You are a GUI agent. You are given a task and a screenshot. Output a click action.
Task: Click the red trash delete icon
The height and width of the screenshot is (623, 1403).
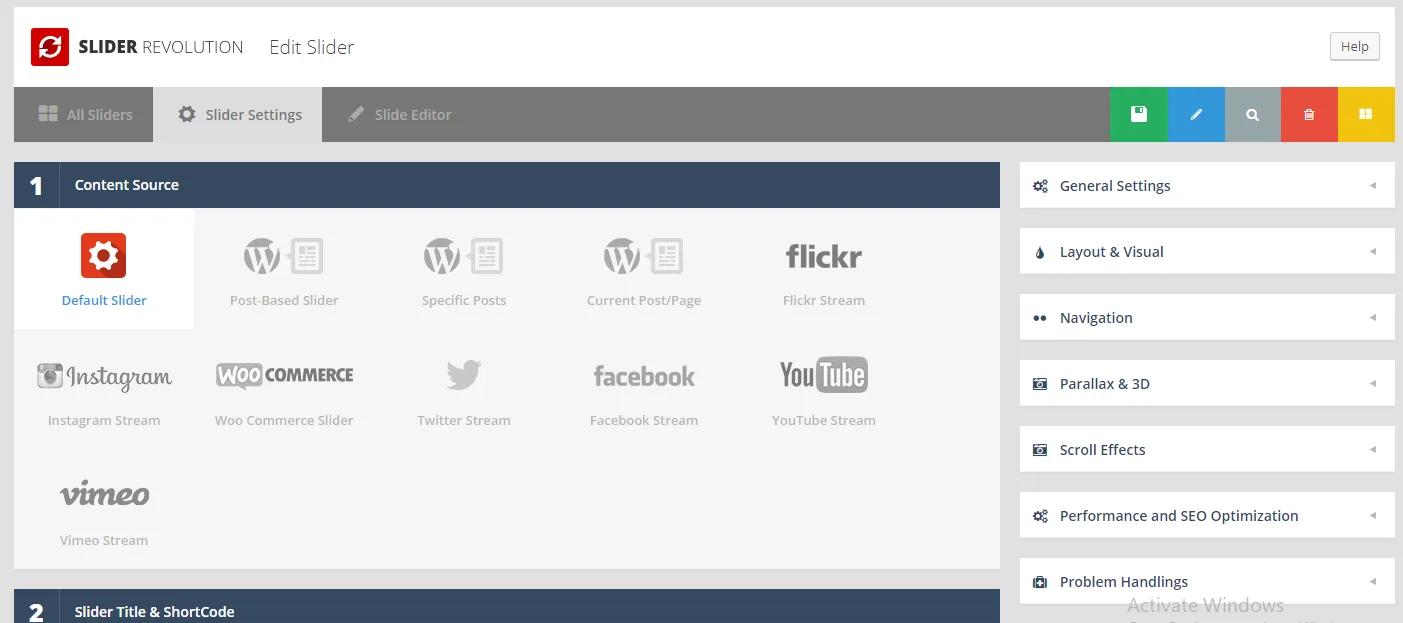(x=1309, y=114)
